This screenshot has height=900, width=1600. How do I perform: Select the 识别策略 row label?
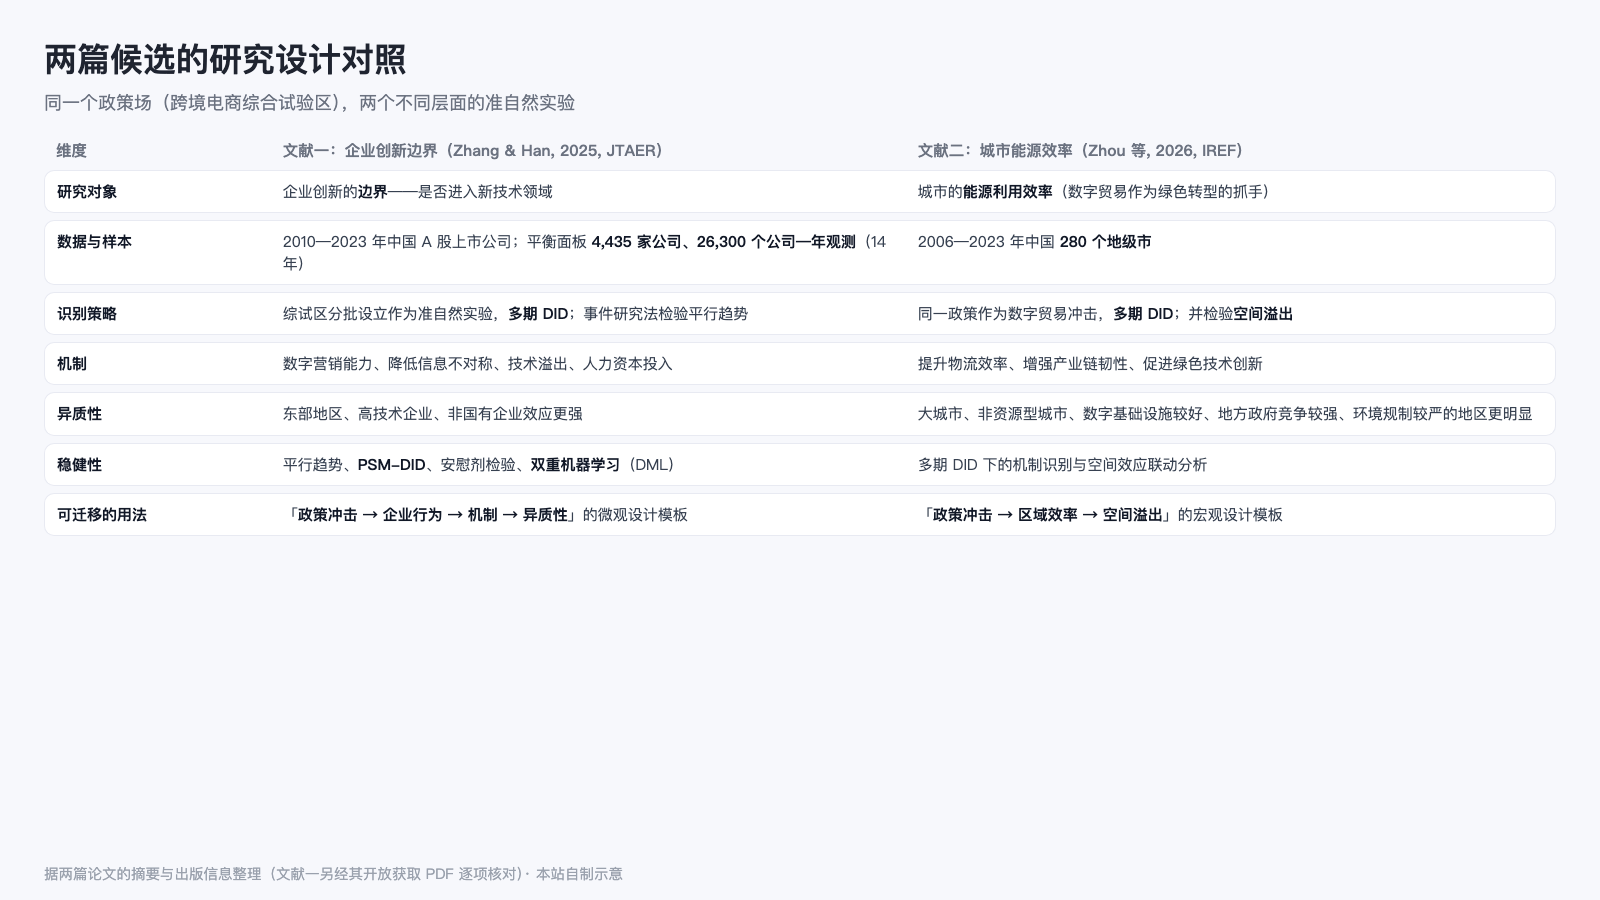[x=87, y=314]
